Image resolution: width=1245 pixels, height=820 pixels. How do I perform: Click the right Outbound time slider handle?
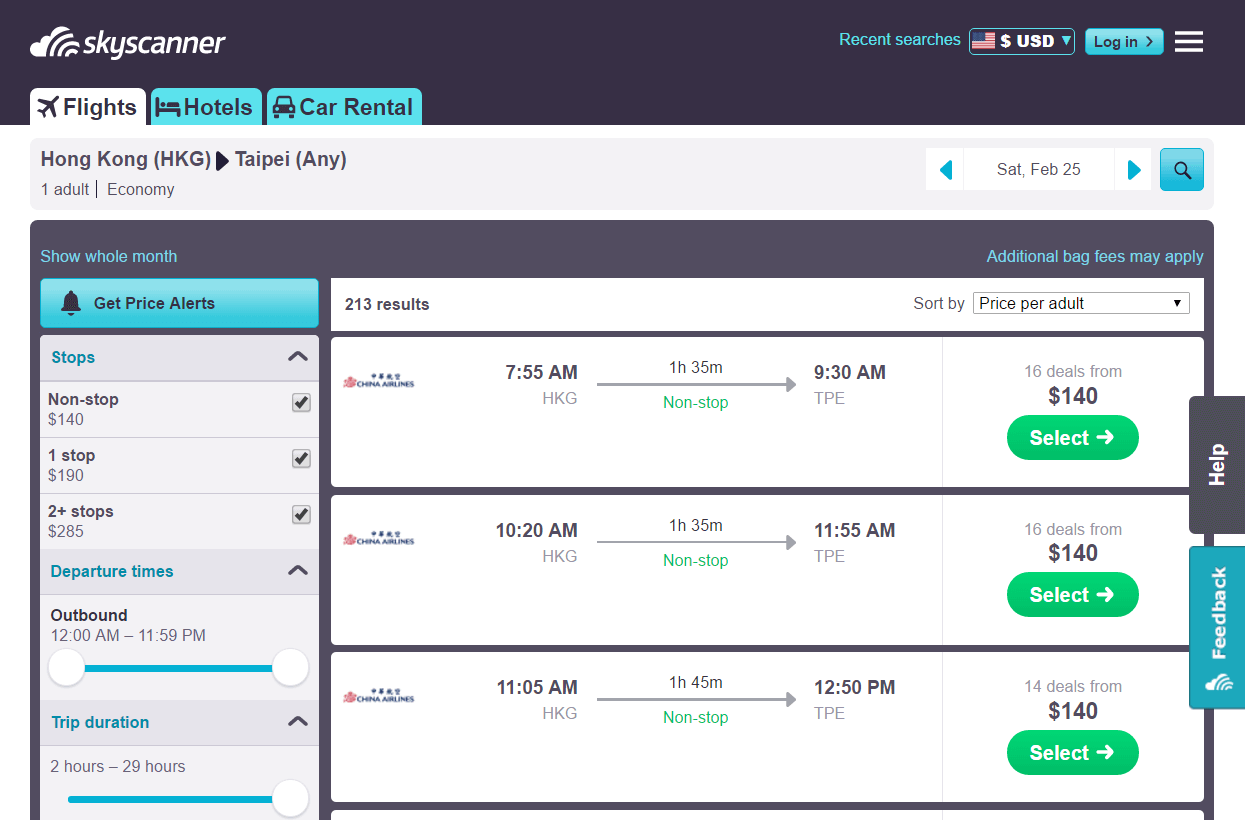pyautogui.click(x=290, y=667)
